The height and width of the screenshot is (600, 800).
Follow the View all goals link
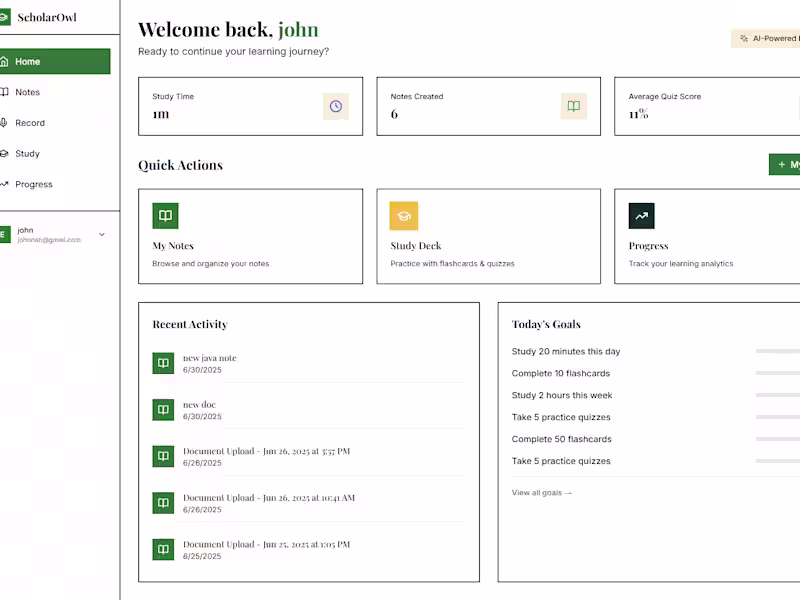[x=540, y=492]
